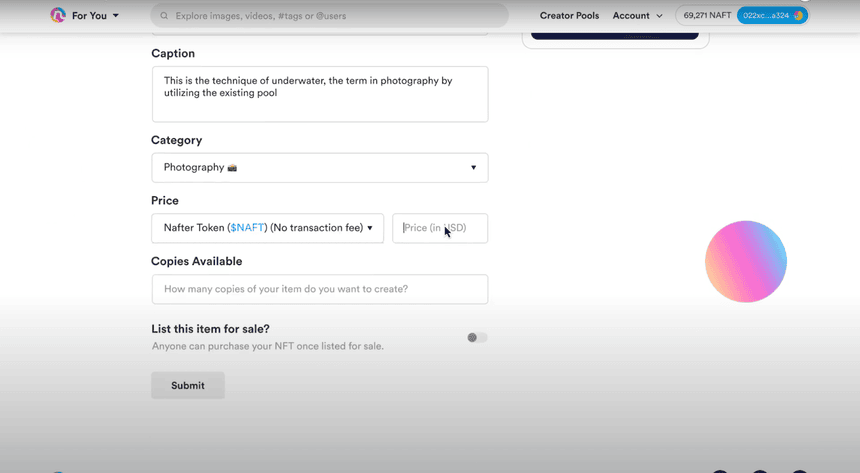Expand the Account menu
The height and width of the screenshot is (473, 860).
[x=637, y=16]
